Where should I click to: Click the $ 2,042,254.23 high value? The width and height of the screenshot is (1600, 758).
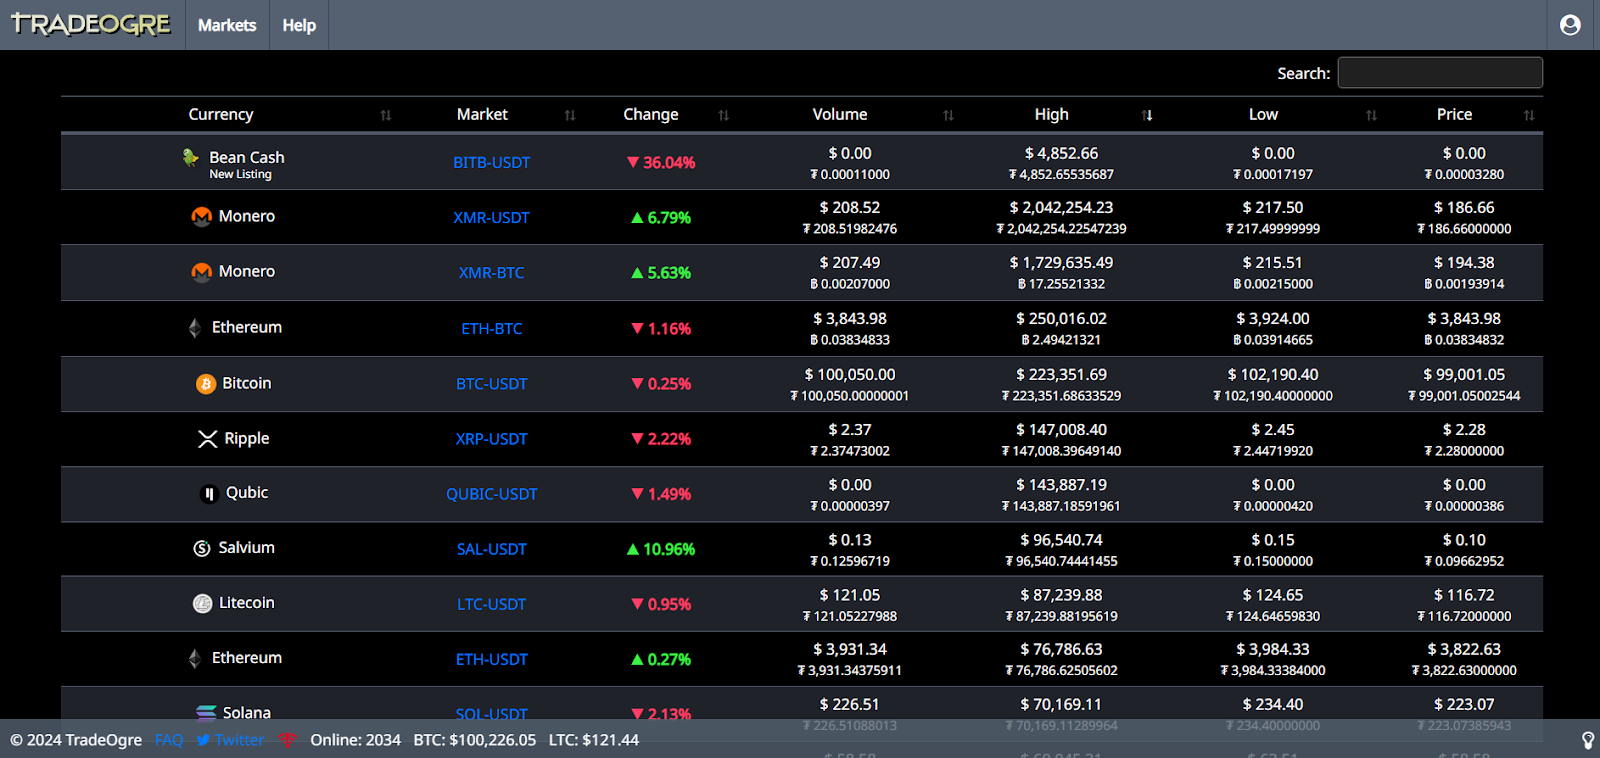pos(1061,207)
